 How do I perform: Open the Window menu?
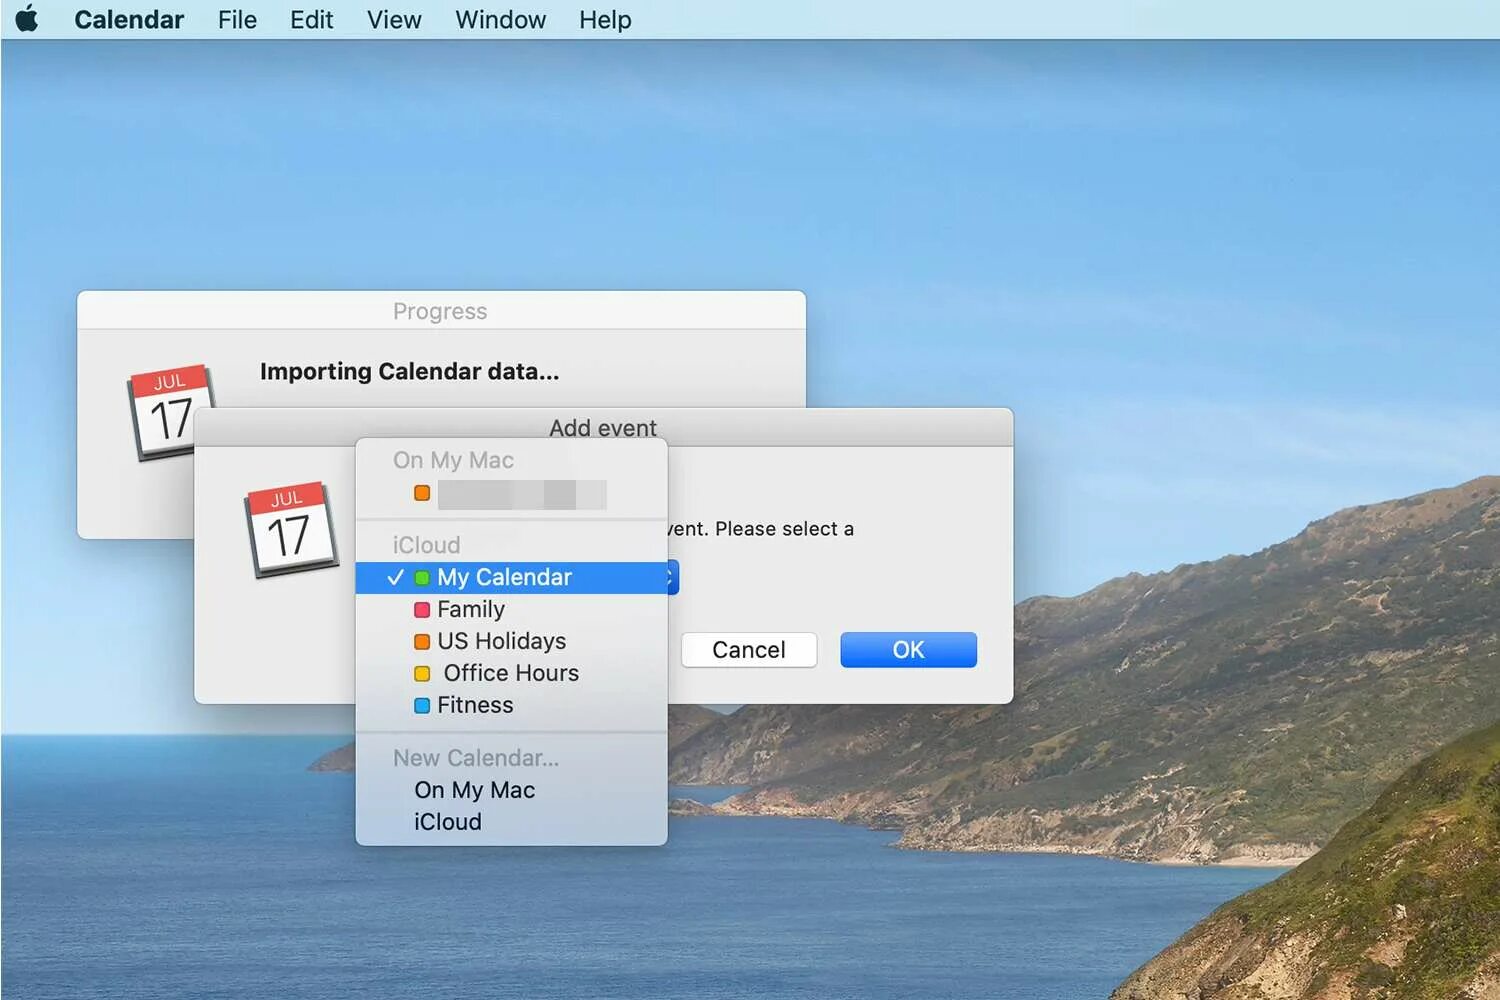tap(500, 19)
